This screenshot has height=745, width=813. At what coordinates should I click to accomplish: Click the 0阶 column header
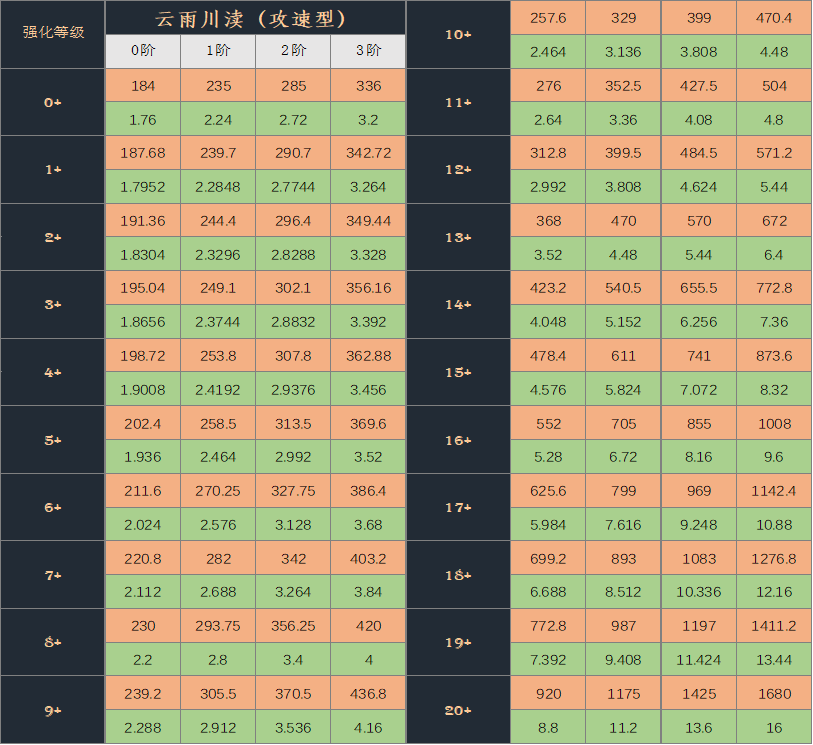[143, 51]
